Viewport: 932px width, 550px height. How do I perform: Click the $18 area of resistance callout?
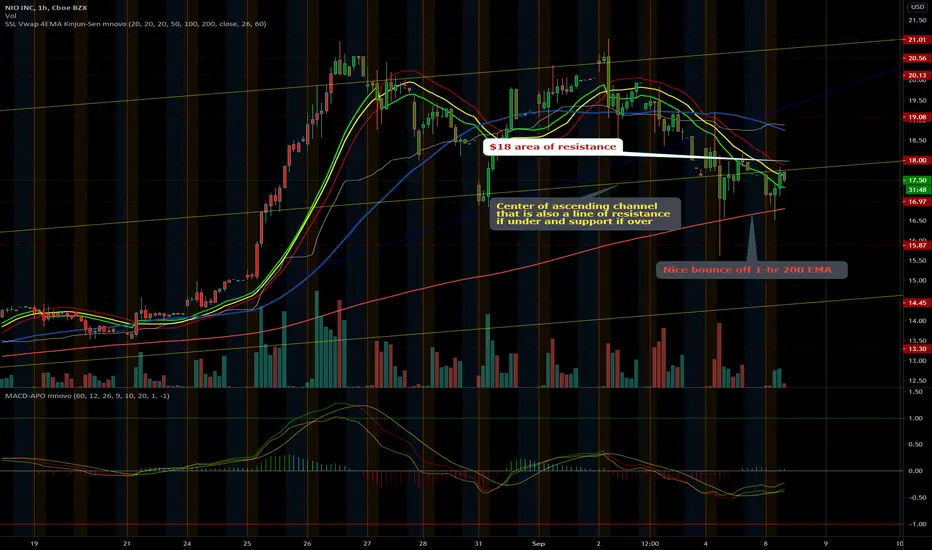tap(553, 147)
